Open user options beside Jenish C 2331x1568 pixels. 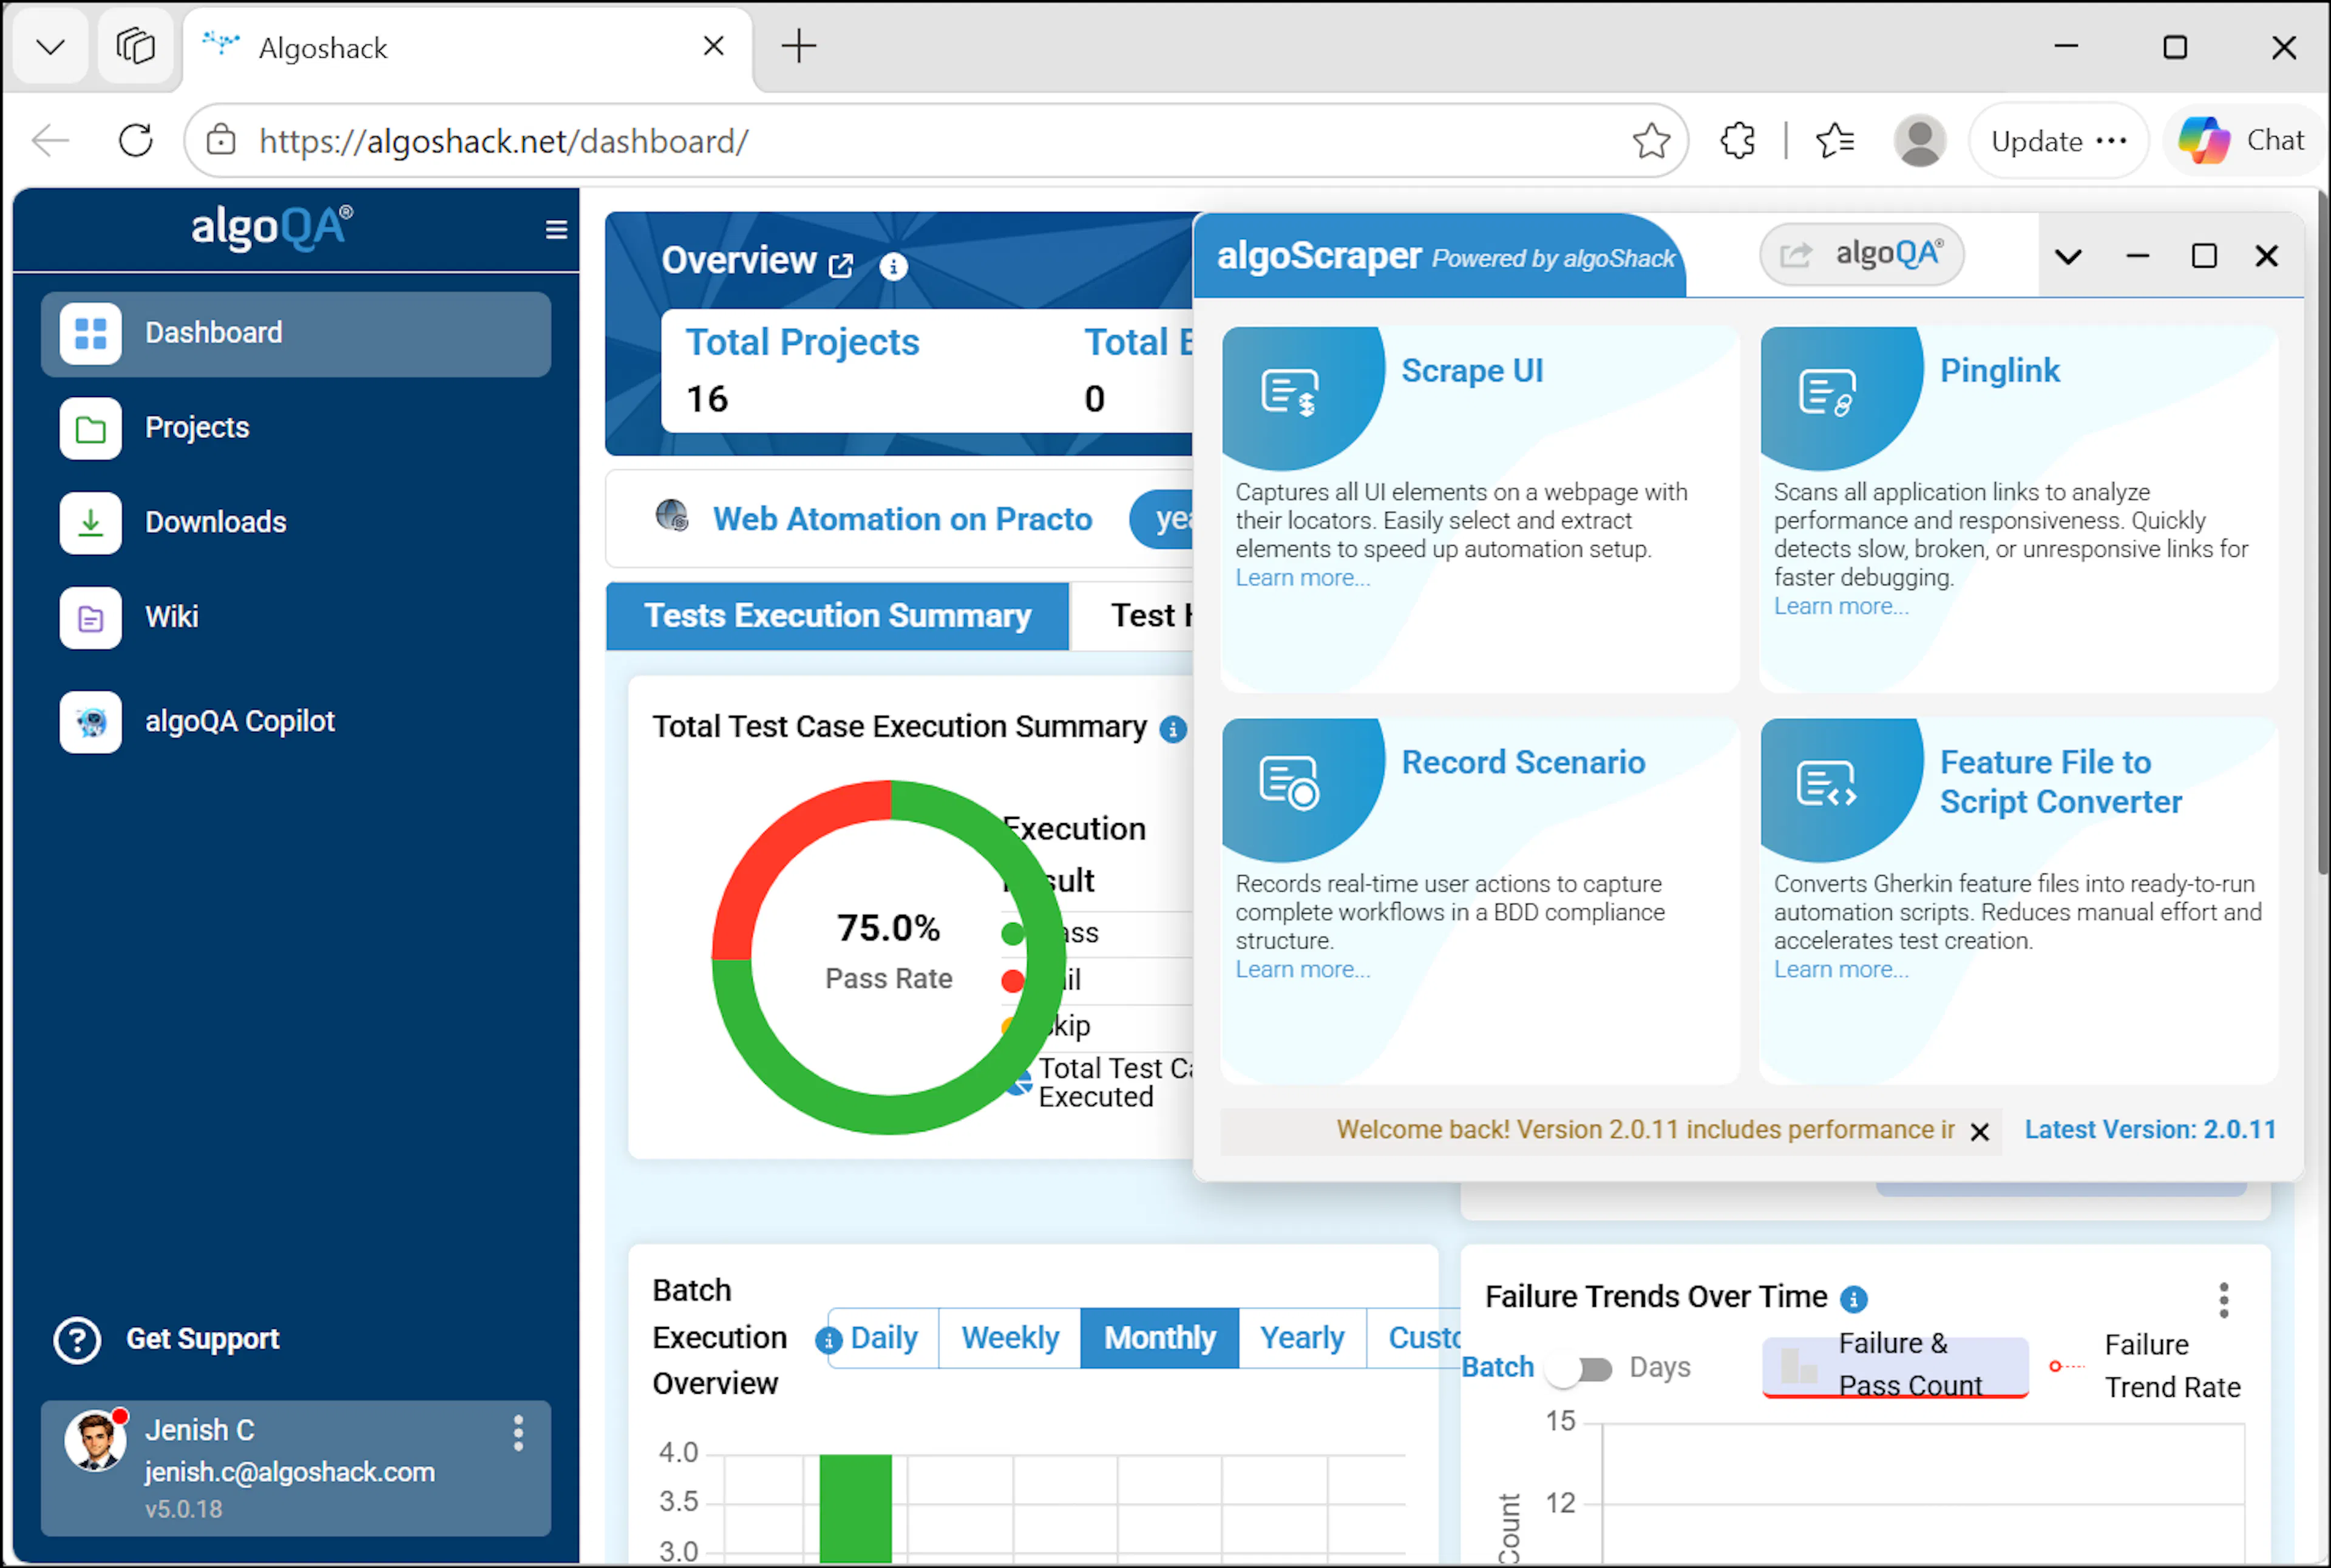tap(518, 1433)
